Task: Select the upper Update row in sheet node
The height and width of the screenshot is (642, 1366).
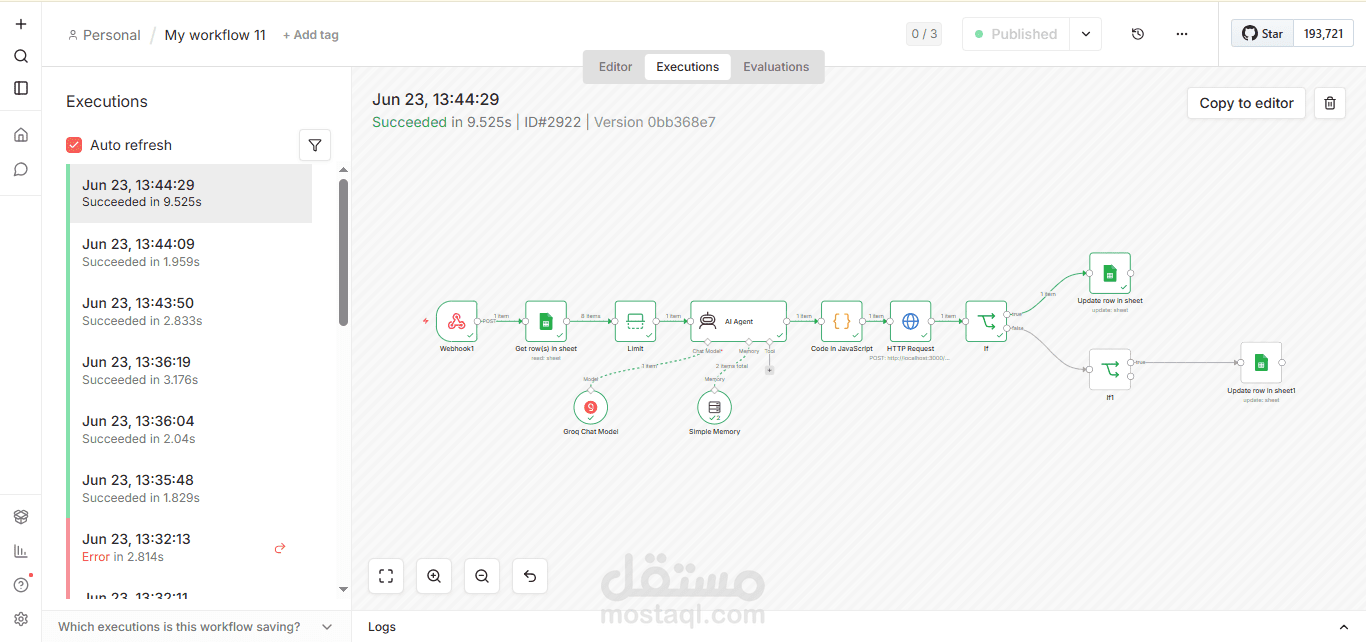Action: tap(1110, 273)
